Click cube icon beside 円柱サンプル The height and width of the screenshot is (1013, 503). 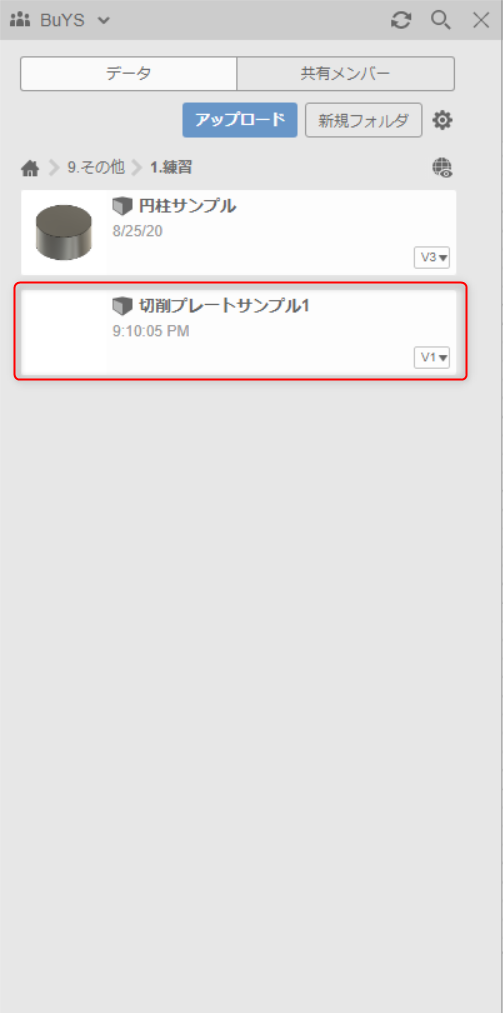coord(122,207)
